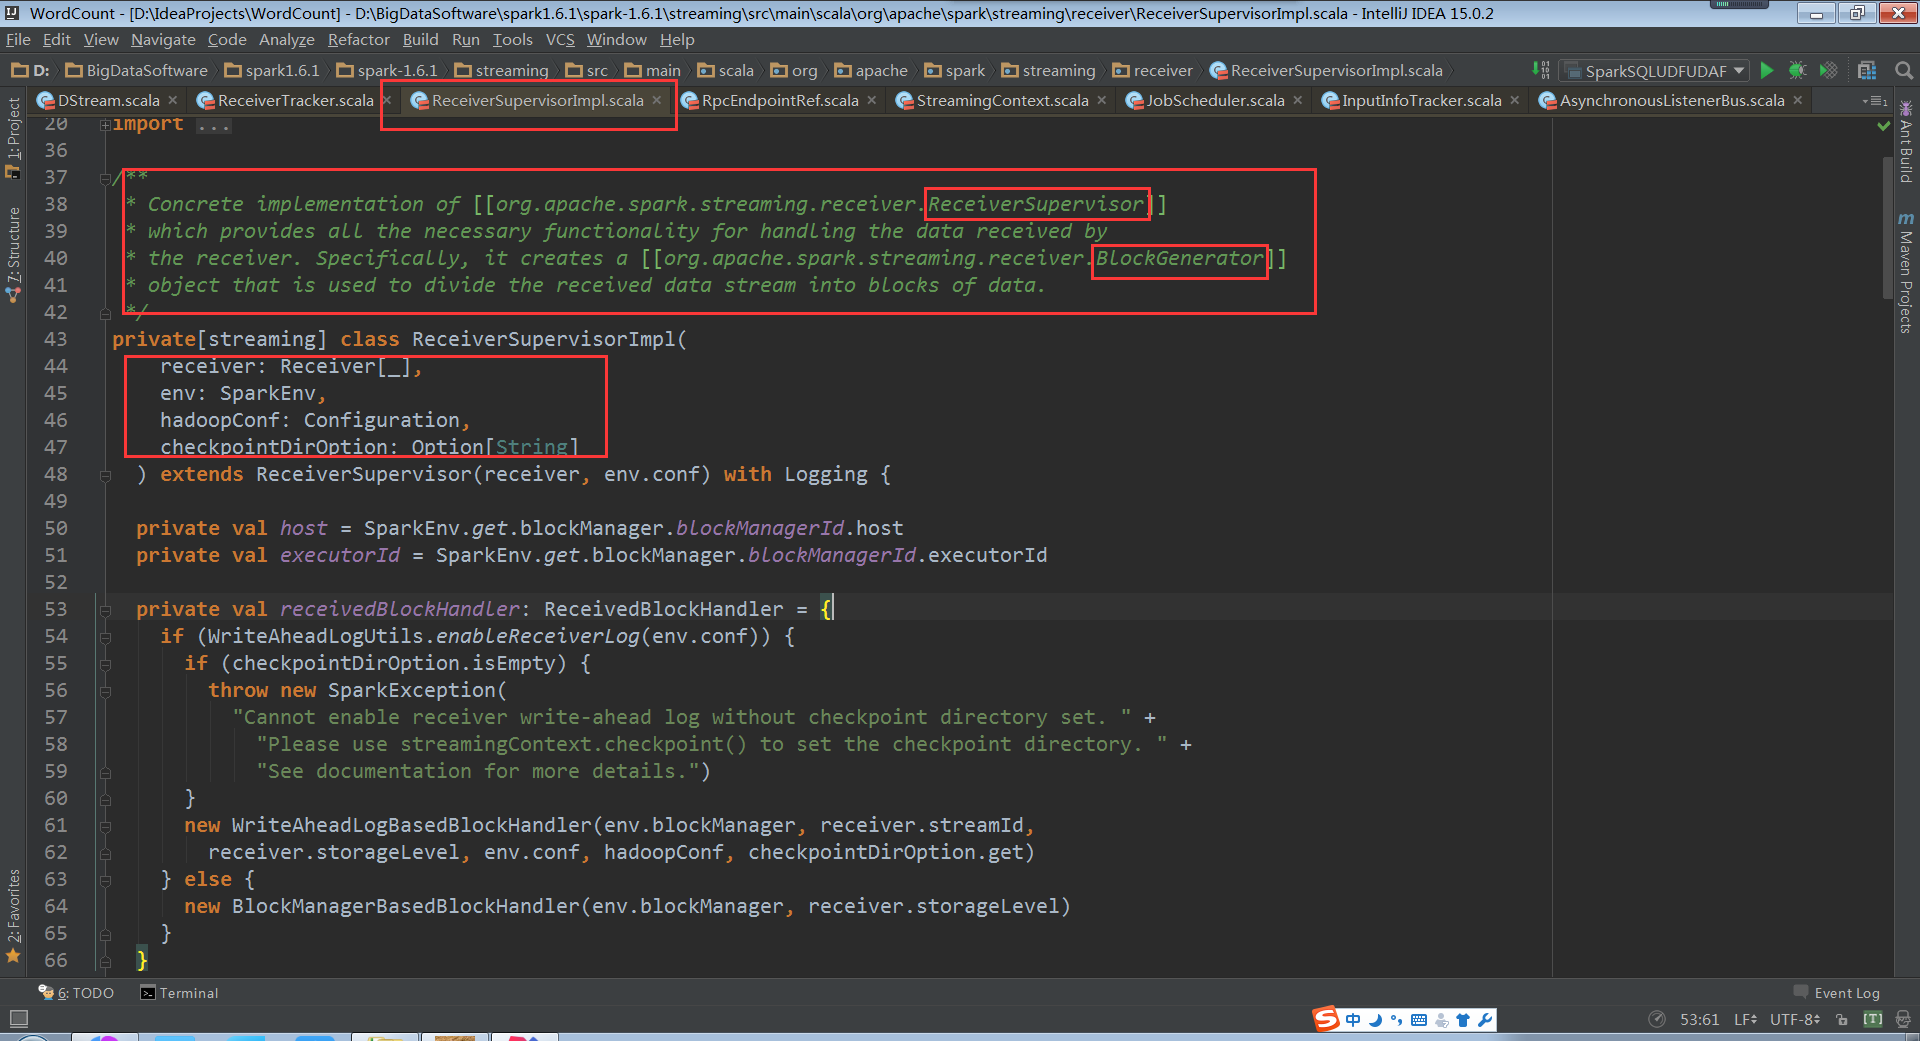Show hidden editor tabs list

(x=1875, y=101)
